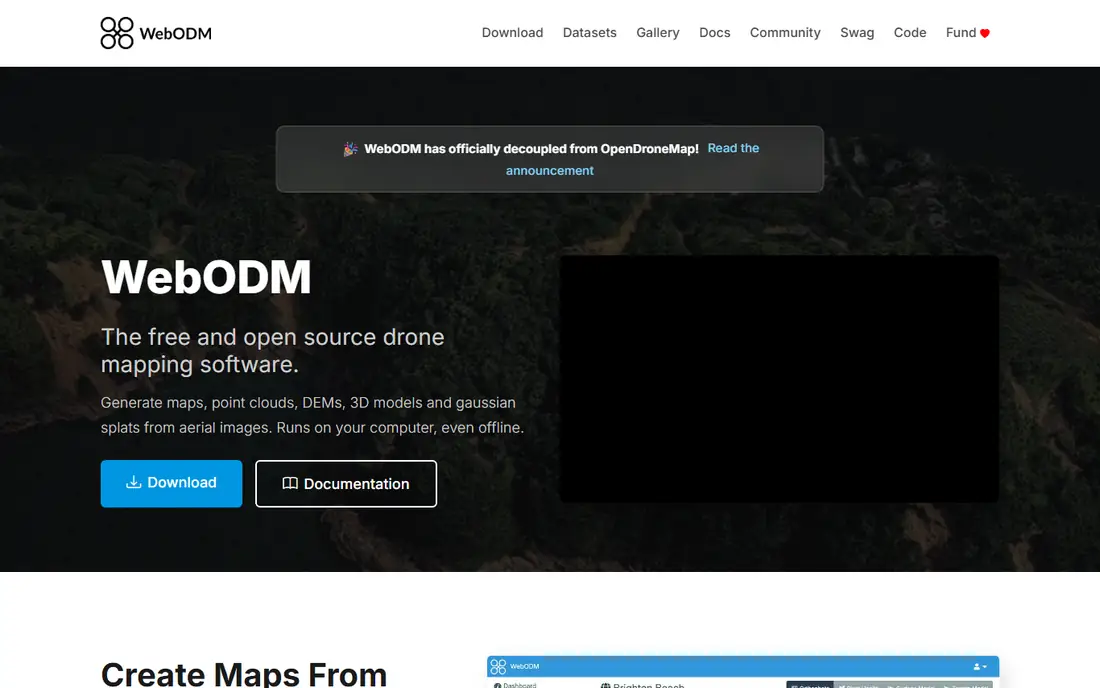Open the Download nav item

click(512, 33)
